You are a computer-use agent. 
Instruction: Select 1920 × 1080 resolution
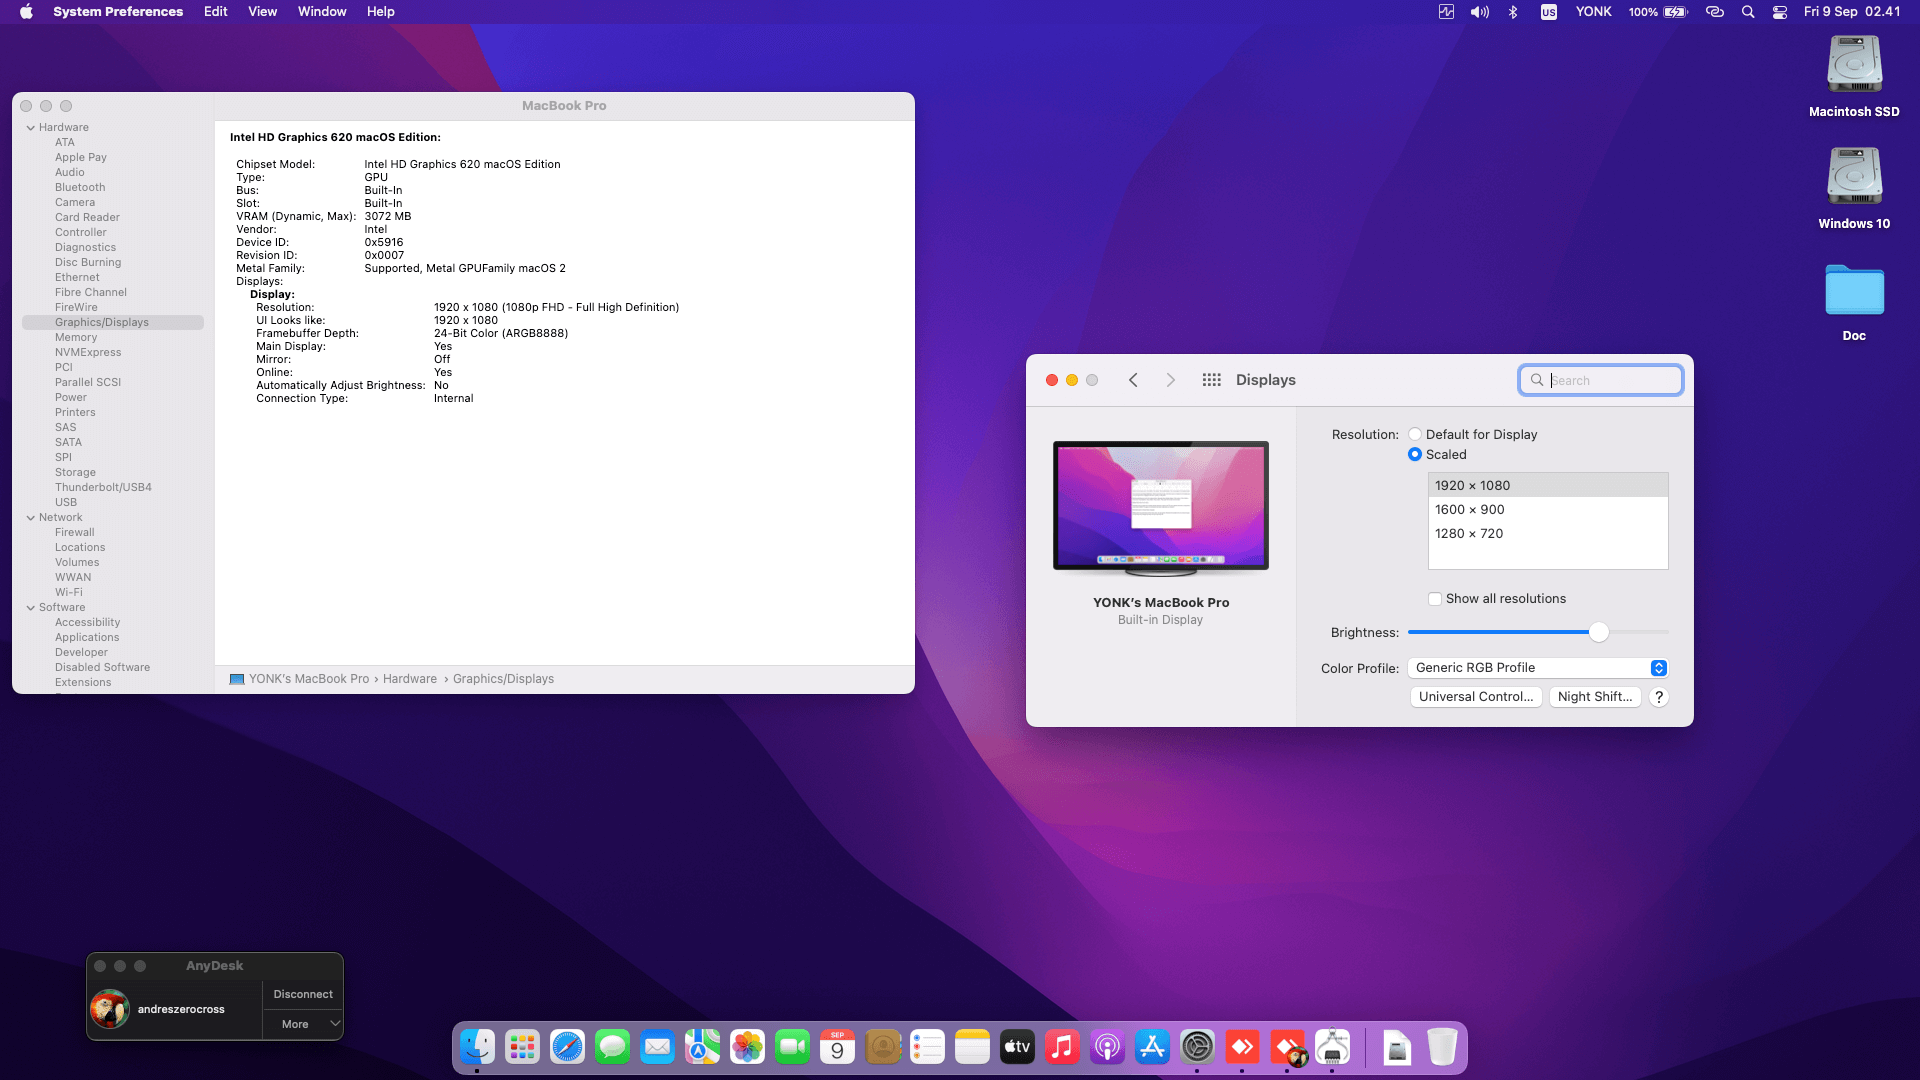1548,486
